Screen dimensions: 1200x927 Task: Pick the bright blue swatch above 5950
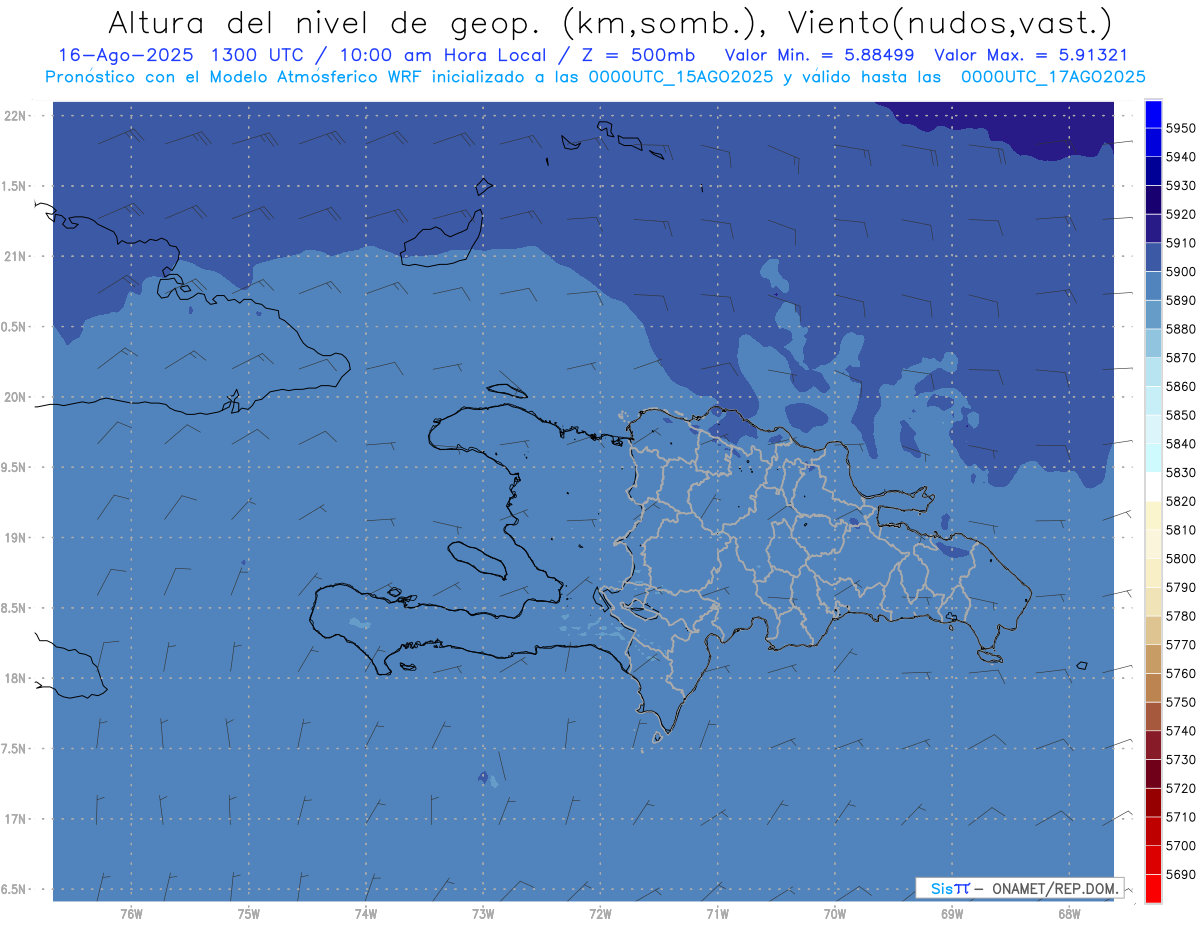pos(1153,114)
